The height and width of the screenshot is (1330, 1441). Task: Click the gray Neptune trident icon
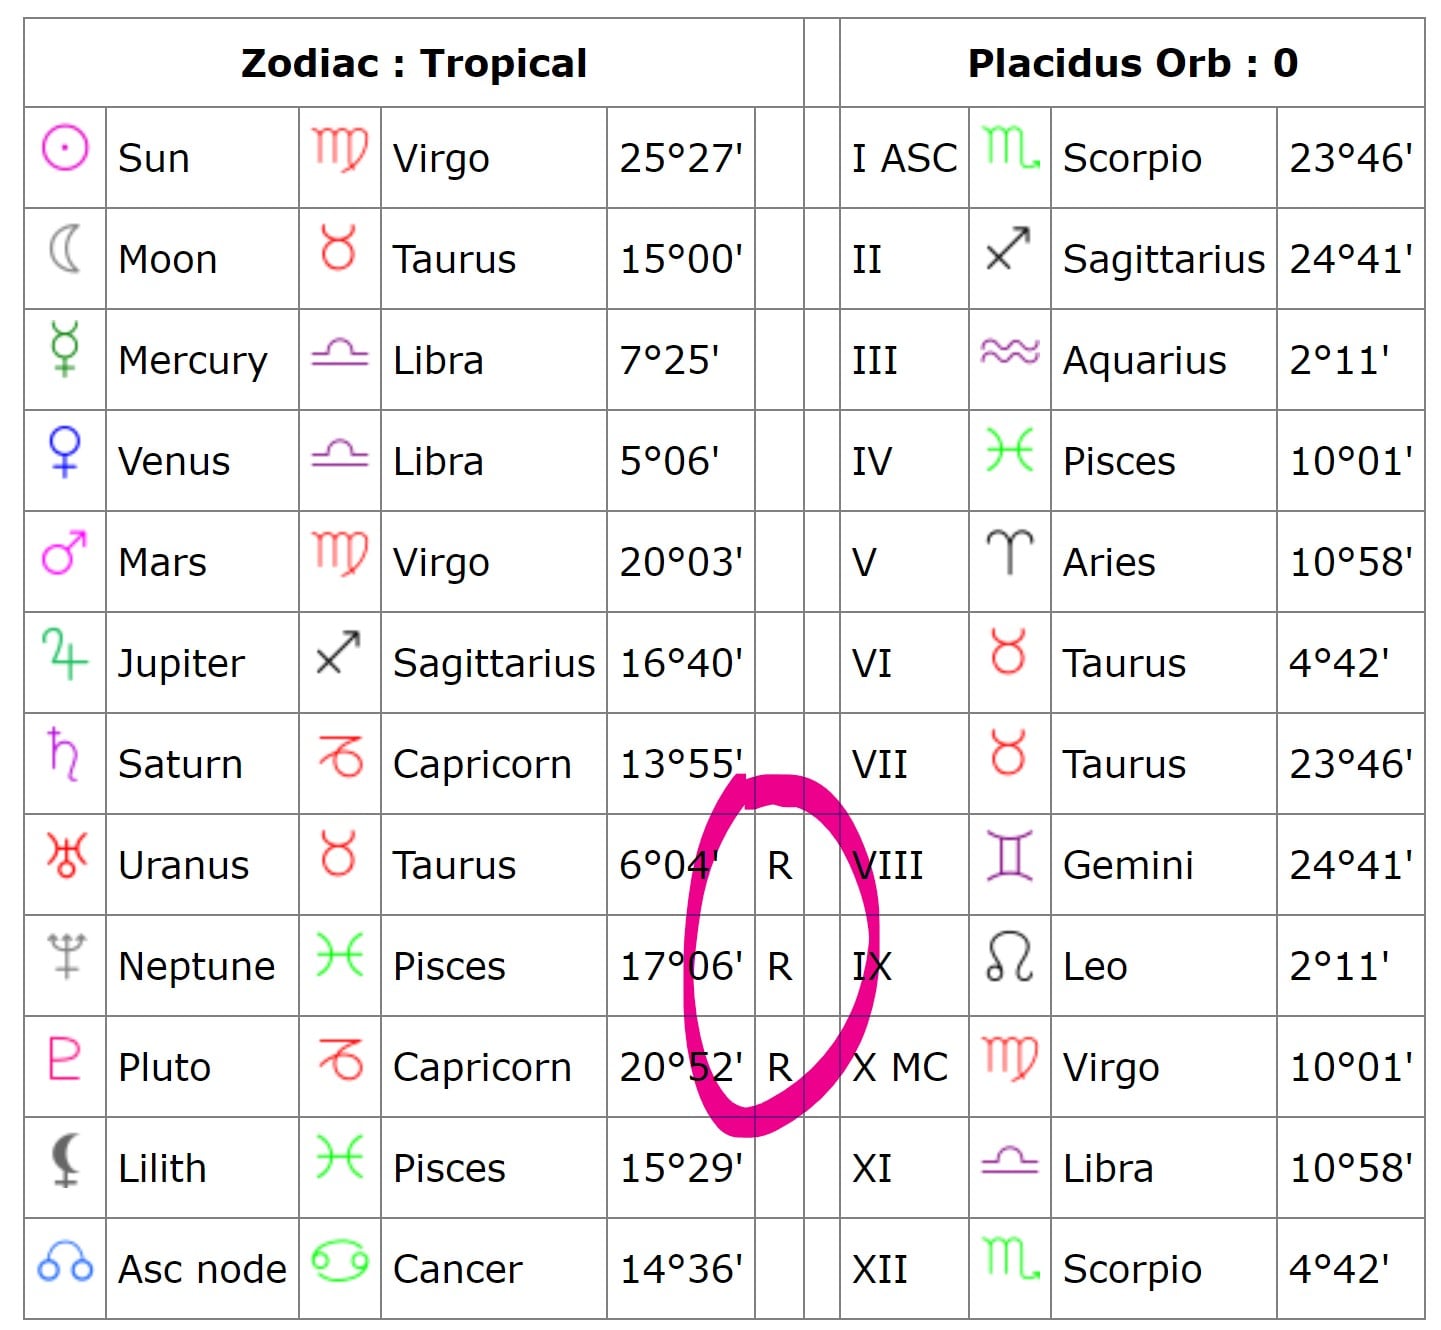click(x=66, y=956)
